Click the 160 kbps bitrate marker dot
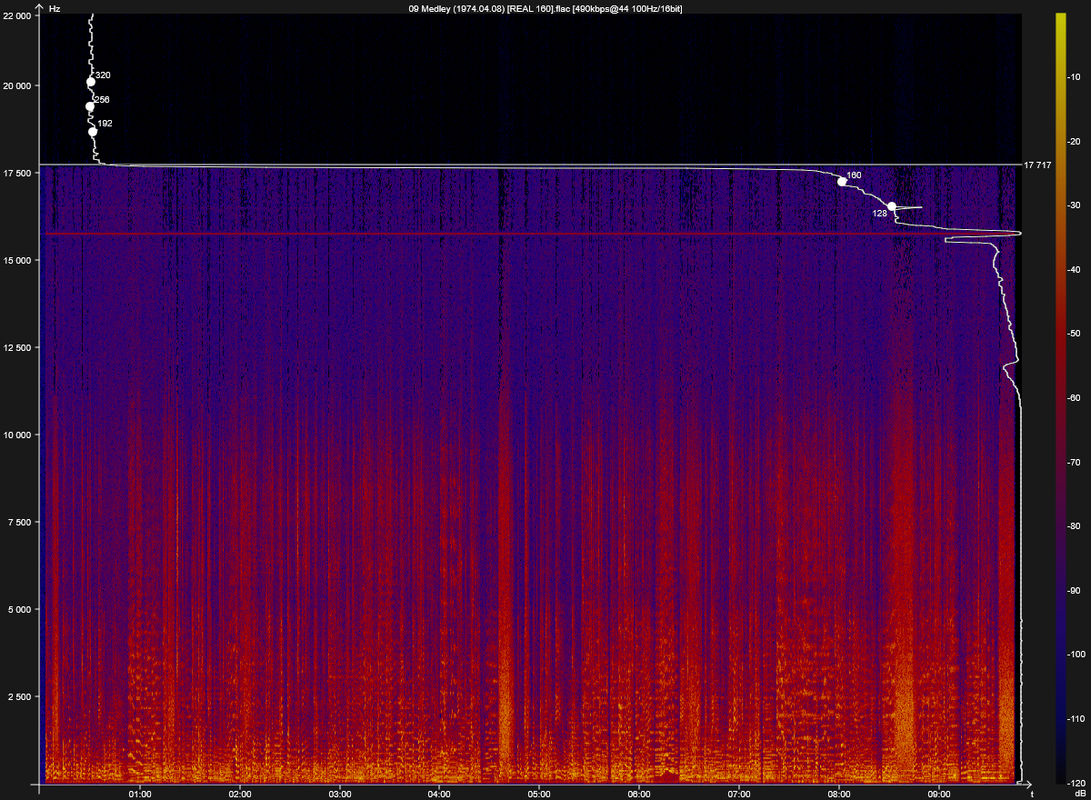The width and height of the screenshot is (1091, 800). point(842,182)
